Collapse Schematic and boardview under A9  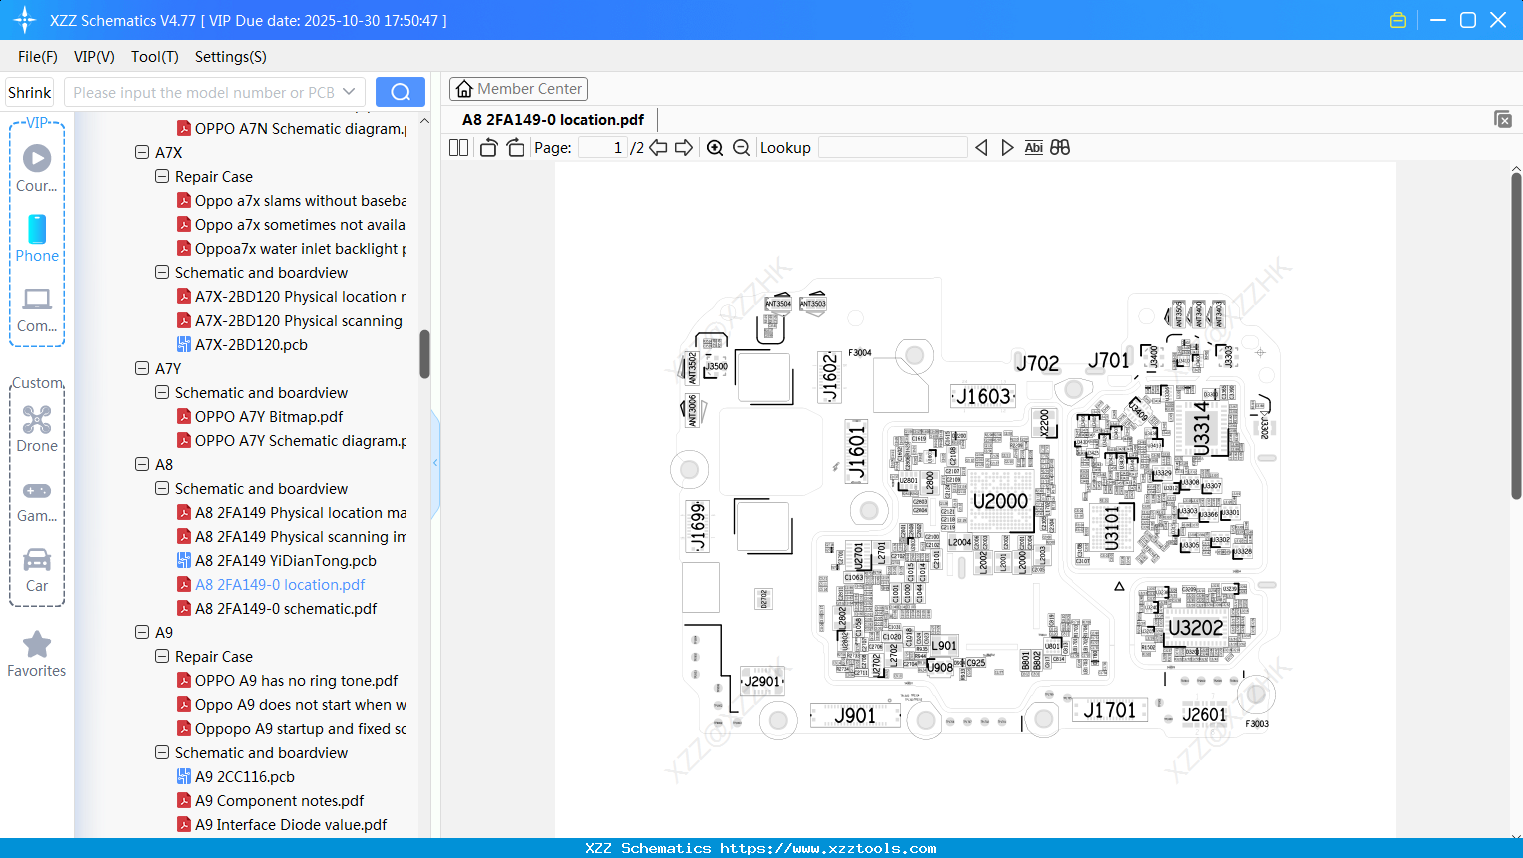click(x=162, y=753)
